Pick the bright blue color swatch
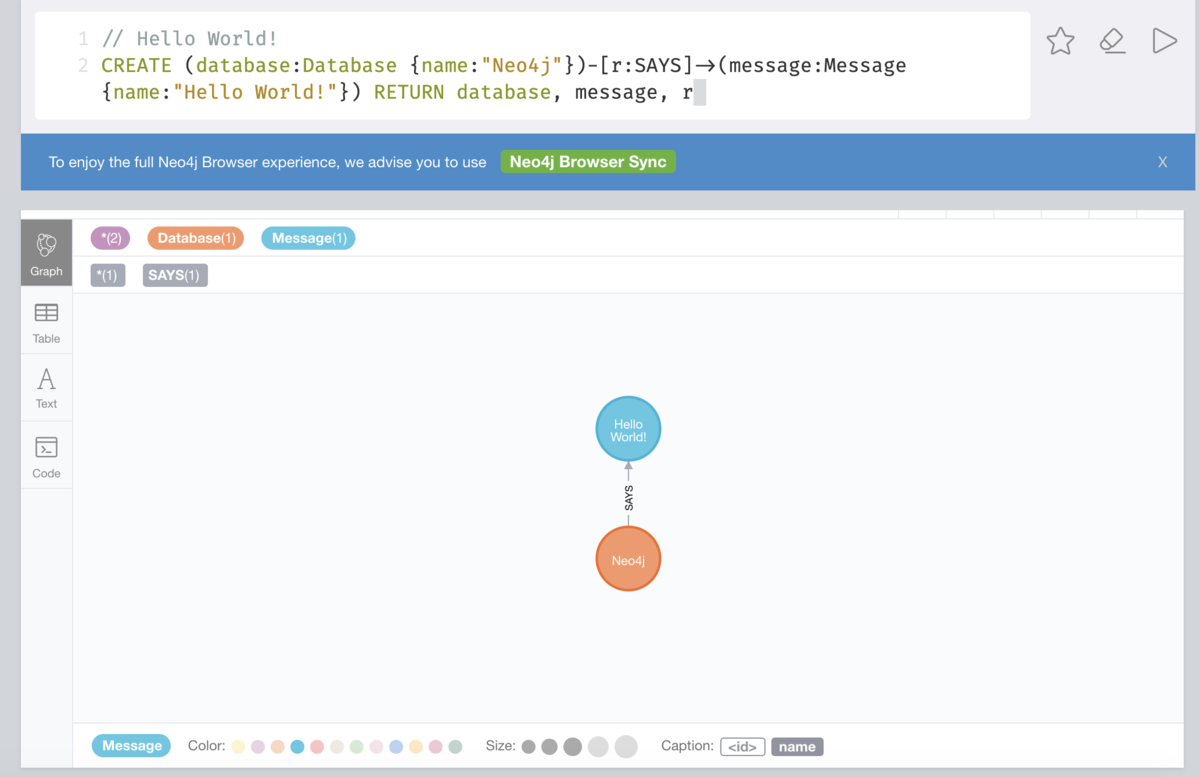Image resolution: width=1200 pixels, height=777 pixels. pyautogui.click(x=297, y=747)
